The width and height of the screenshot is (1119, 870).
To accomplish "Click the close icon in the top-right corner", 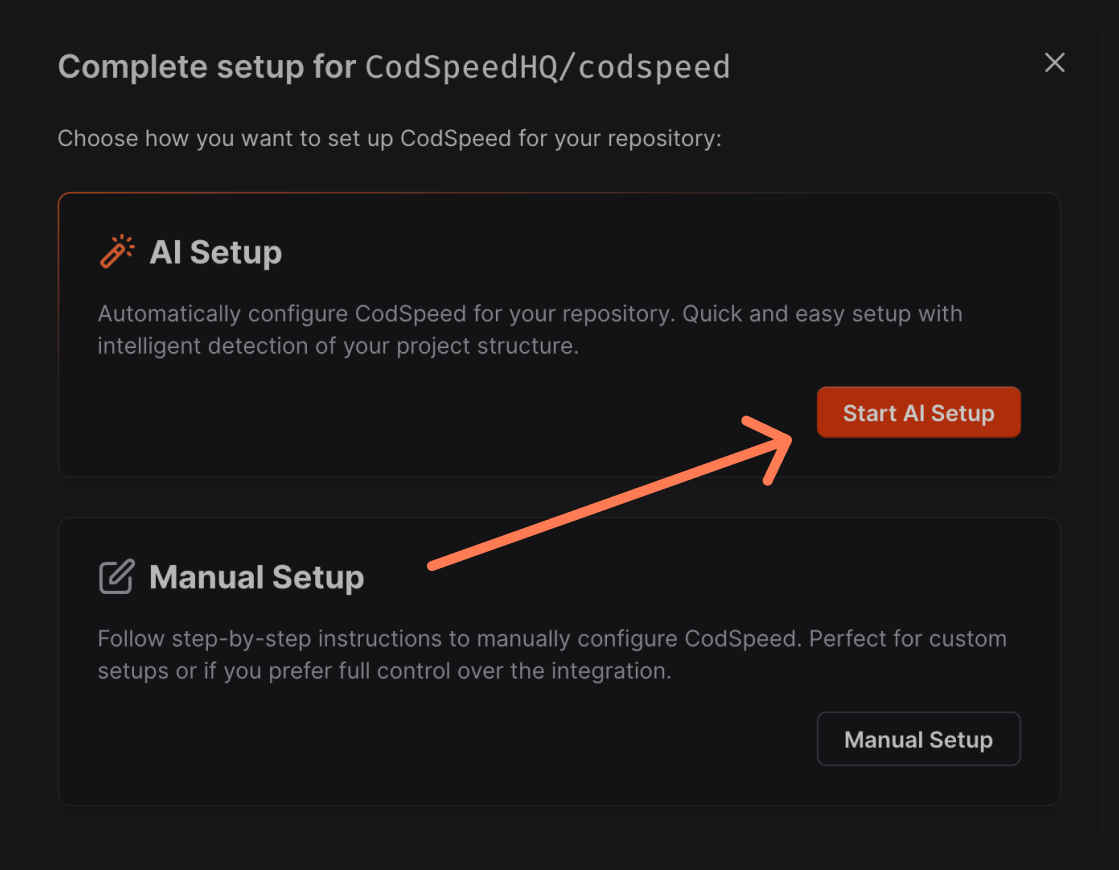I will tap(1055, 63).
